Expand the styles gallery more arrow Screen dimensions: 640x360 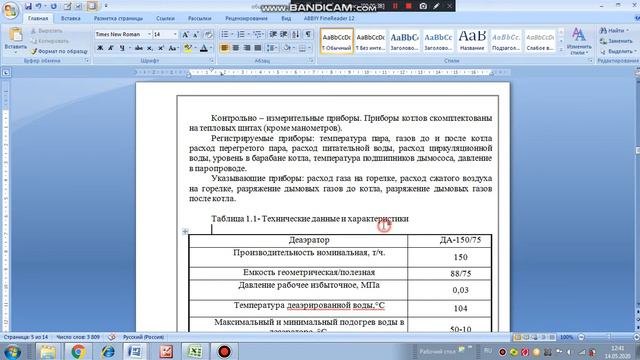click(561, 50)
